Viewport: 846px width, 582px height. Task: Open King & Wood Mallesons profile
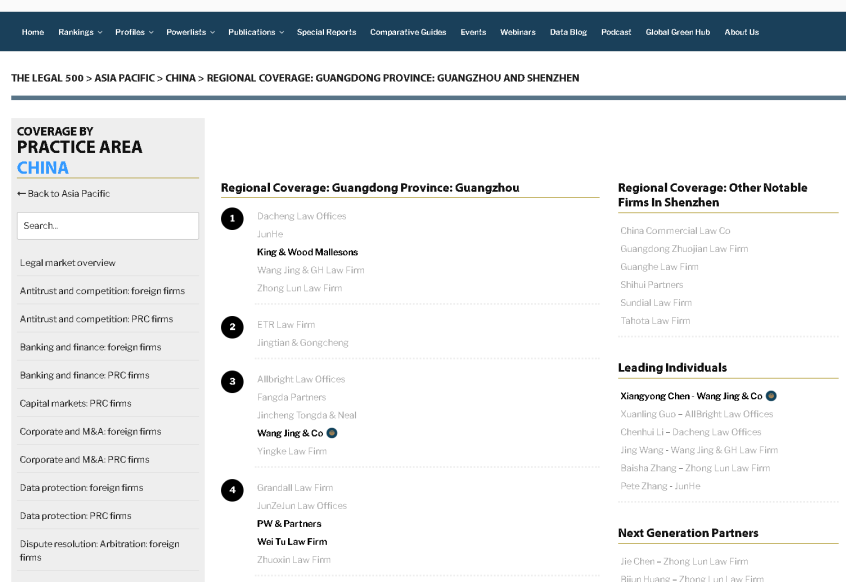coord(308,252)
